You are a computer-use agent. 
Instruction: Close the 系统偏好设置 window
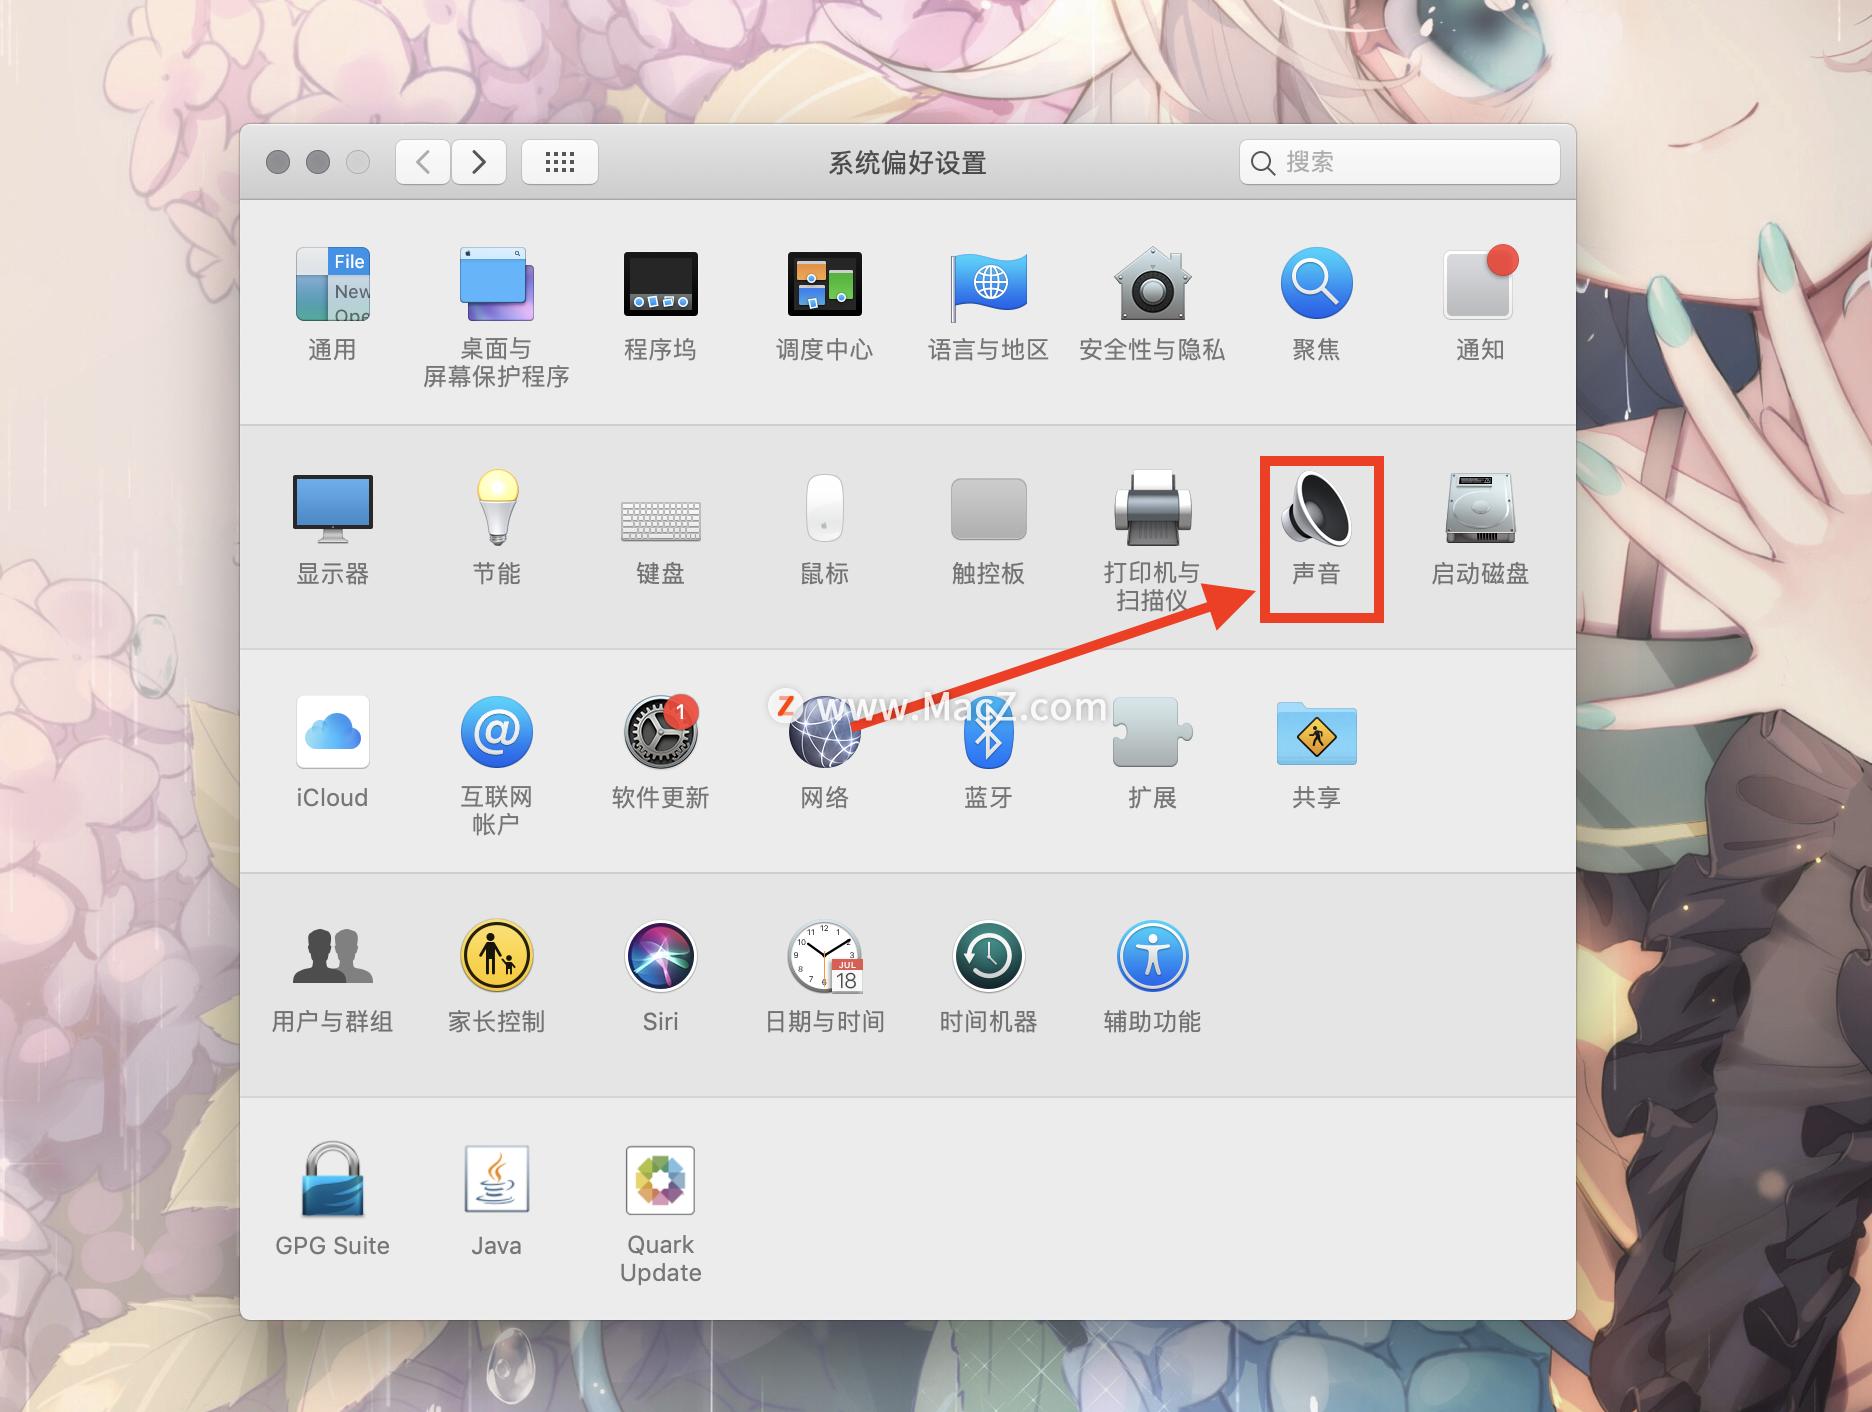click(278, 162)
